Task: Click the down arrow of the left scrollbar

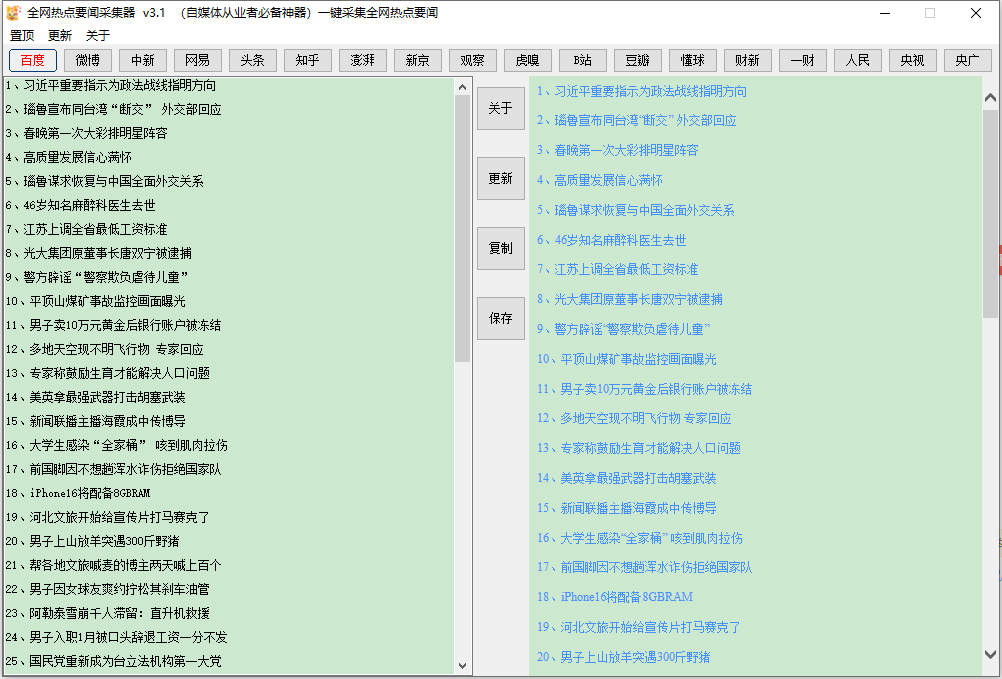Action: click(461, 664)
